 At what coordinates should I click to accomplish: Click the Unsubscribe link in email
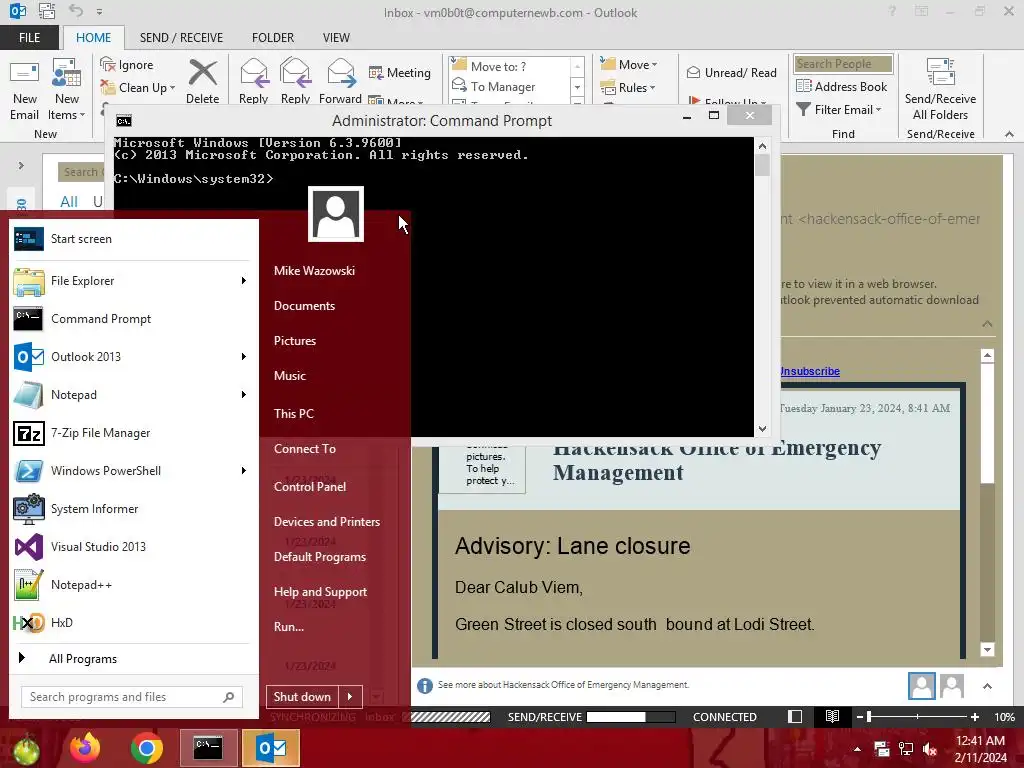(x=810, y=371)
